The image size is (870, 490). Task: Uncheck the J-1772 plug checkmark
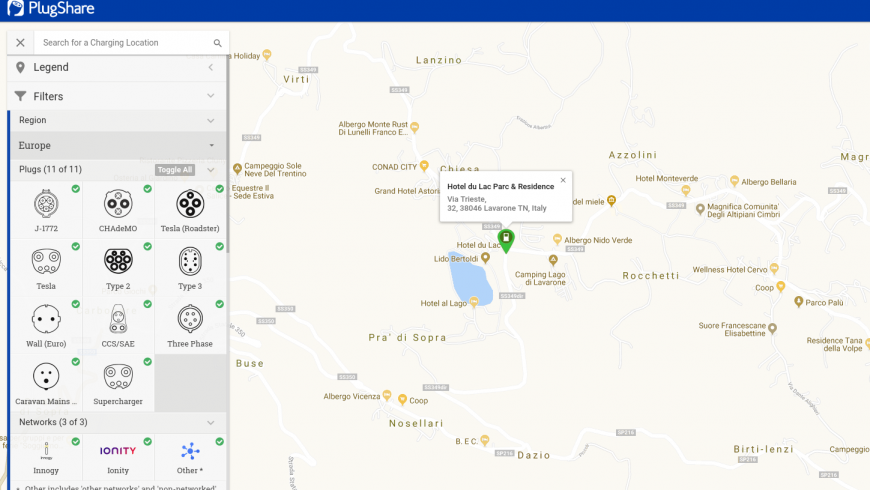tap(75, 189)
